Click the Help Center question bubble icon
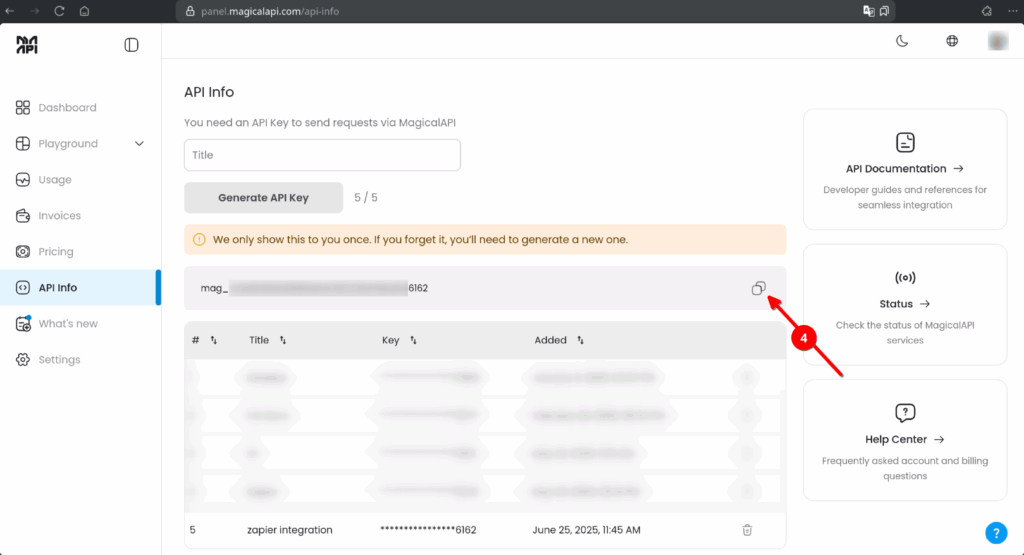The height and width of the screenshot is (555, 1024). point(905,413)
